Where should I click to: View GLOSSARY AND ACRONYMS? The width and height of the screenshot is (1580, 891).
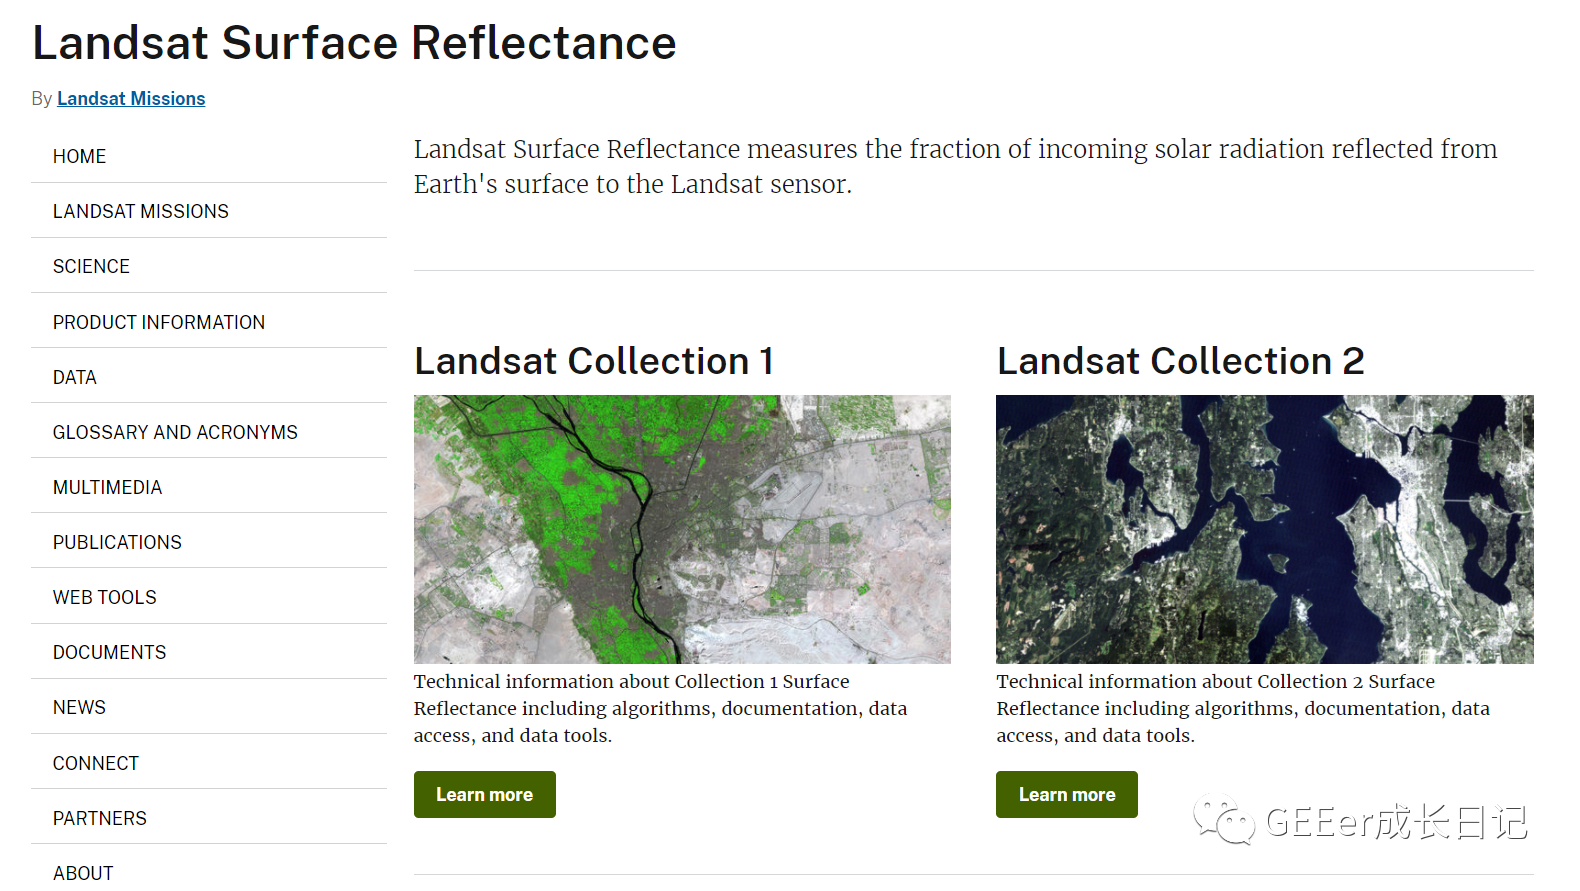175,431
